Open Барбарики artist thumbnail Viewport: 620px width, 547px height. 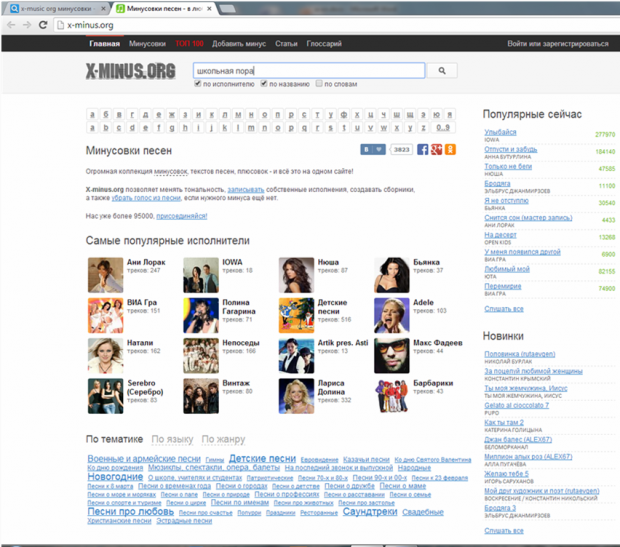point(392,396)
